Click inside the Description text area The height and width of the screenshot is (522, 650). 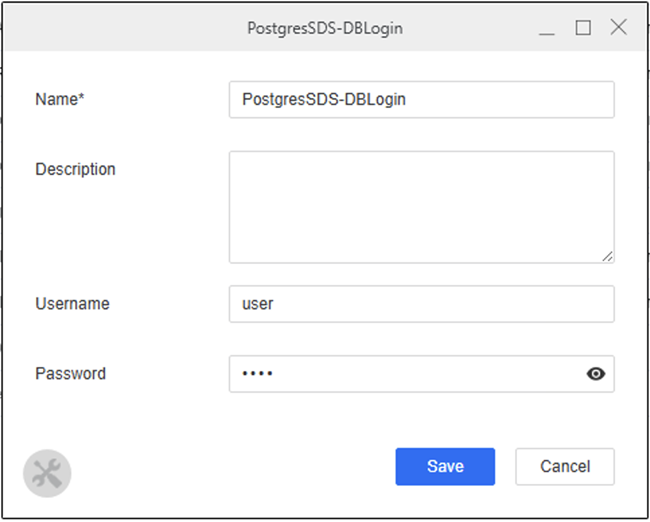pyautogui.click(x=421, y=207)
